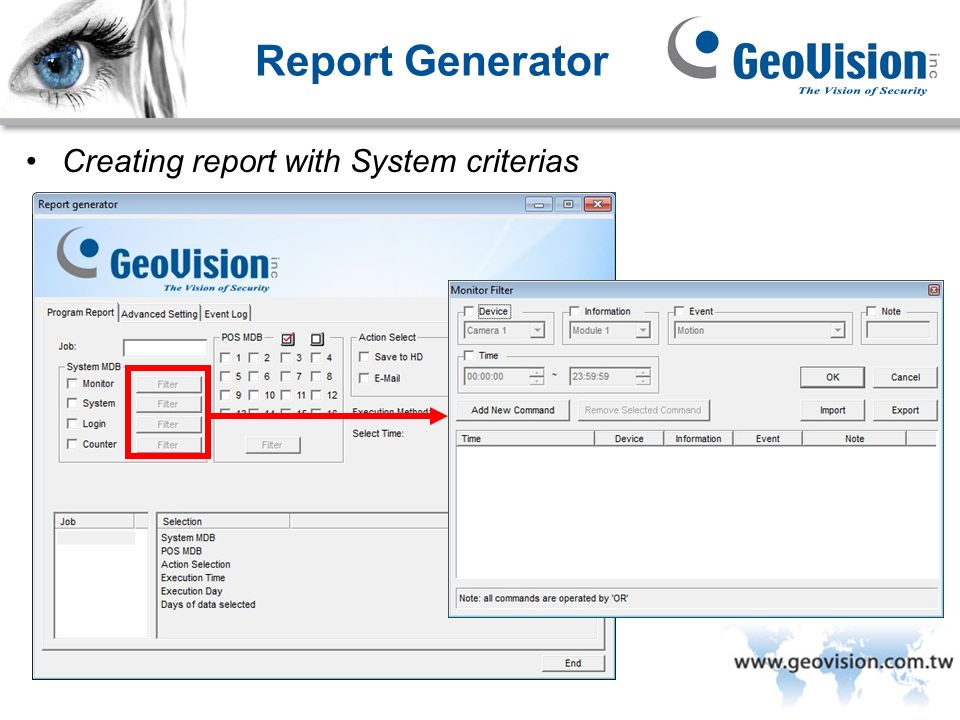Check POS MDB box 10
The width and height of the screenshot is (960, 720).
[x=254, y=395]
